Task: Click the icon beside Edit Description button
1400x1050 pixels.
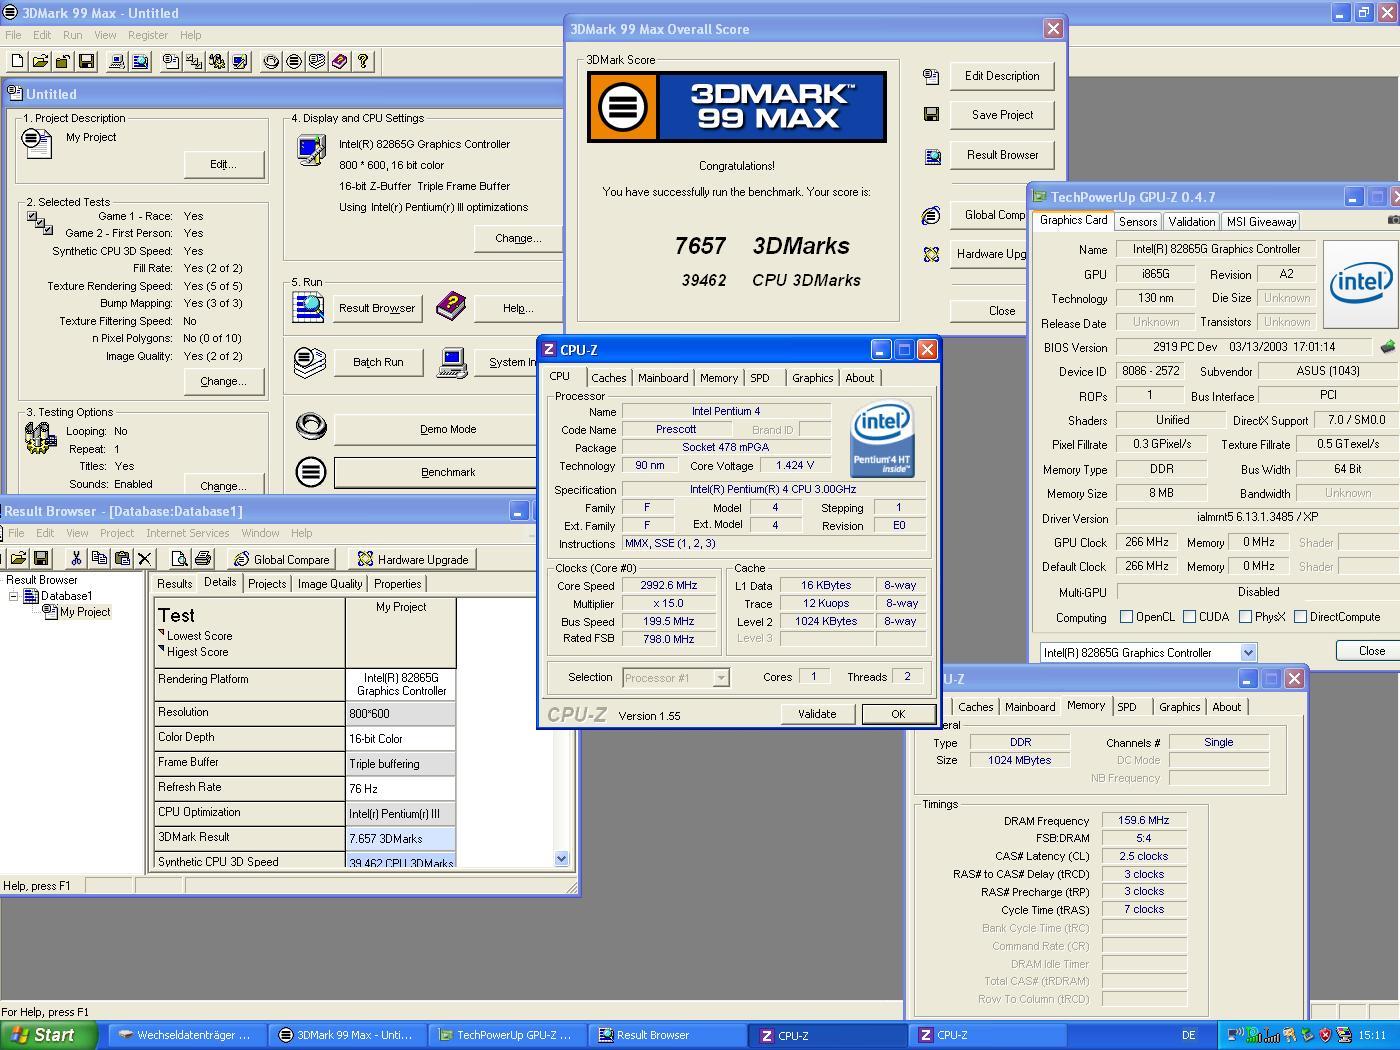Action: coord(931,76)
